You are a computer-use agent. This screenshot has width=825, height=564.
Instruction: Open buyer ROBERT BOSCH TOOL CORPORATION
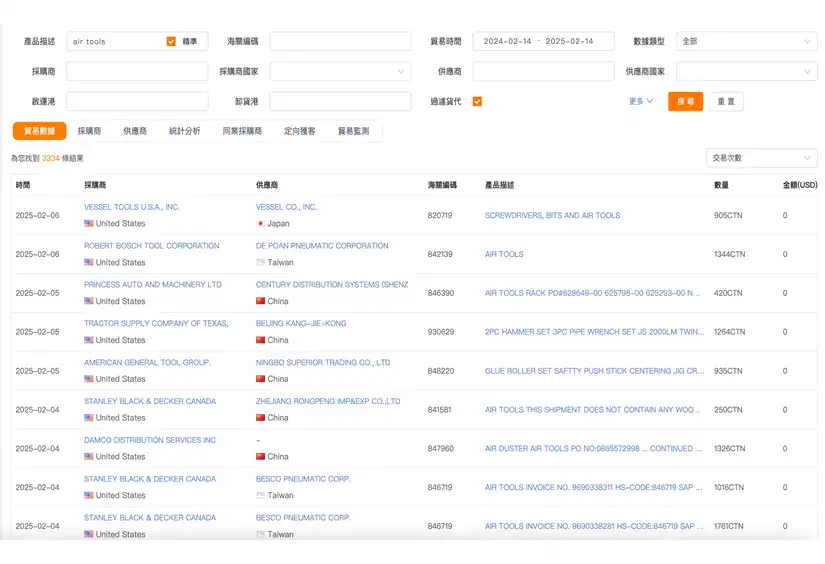[152, 246]
